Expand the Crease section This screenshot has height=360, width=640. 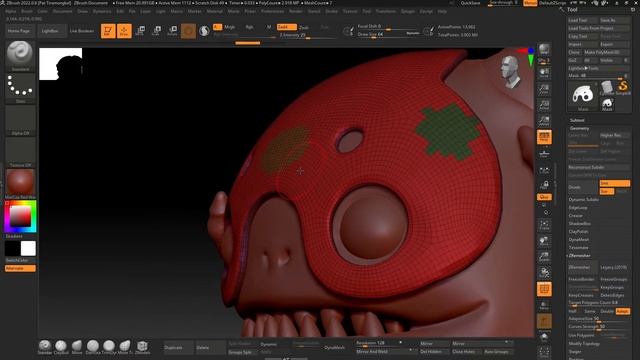(576, 216)
